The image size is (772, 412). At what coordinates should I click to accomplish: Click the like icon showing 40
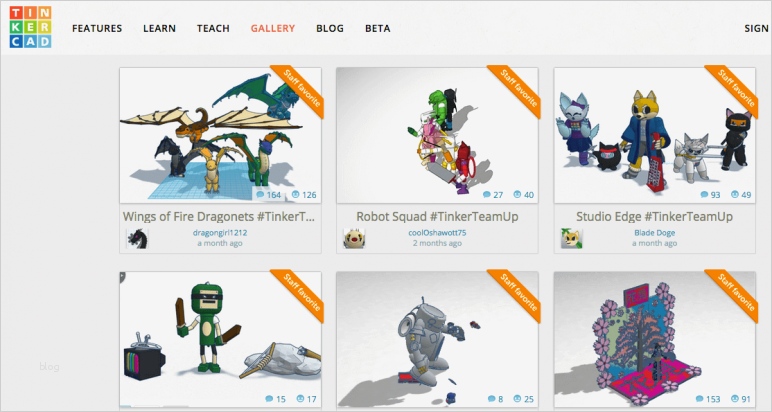(x=517, y=195)
